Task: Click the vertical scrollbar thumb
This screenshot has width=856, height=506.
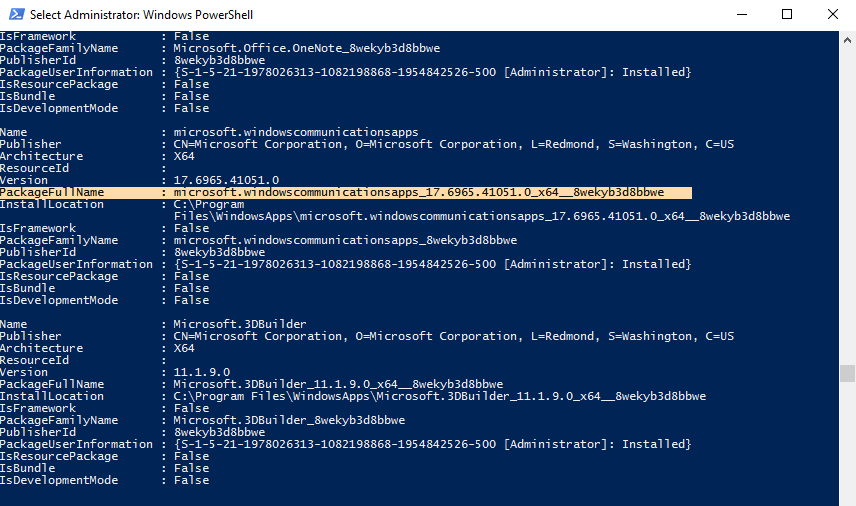Action: pyautogui.click(x=847, y=373)
